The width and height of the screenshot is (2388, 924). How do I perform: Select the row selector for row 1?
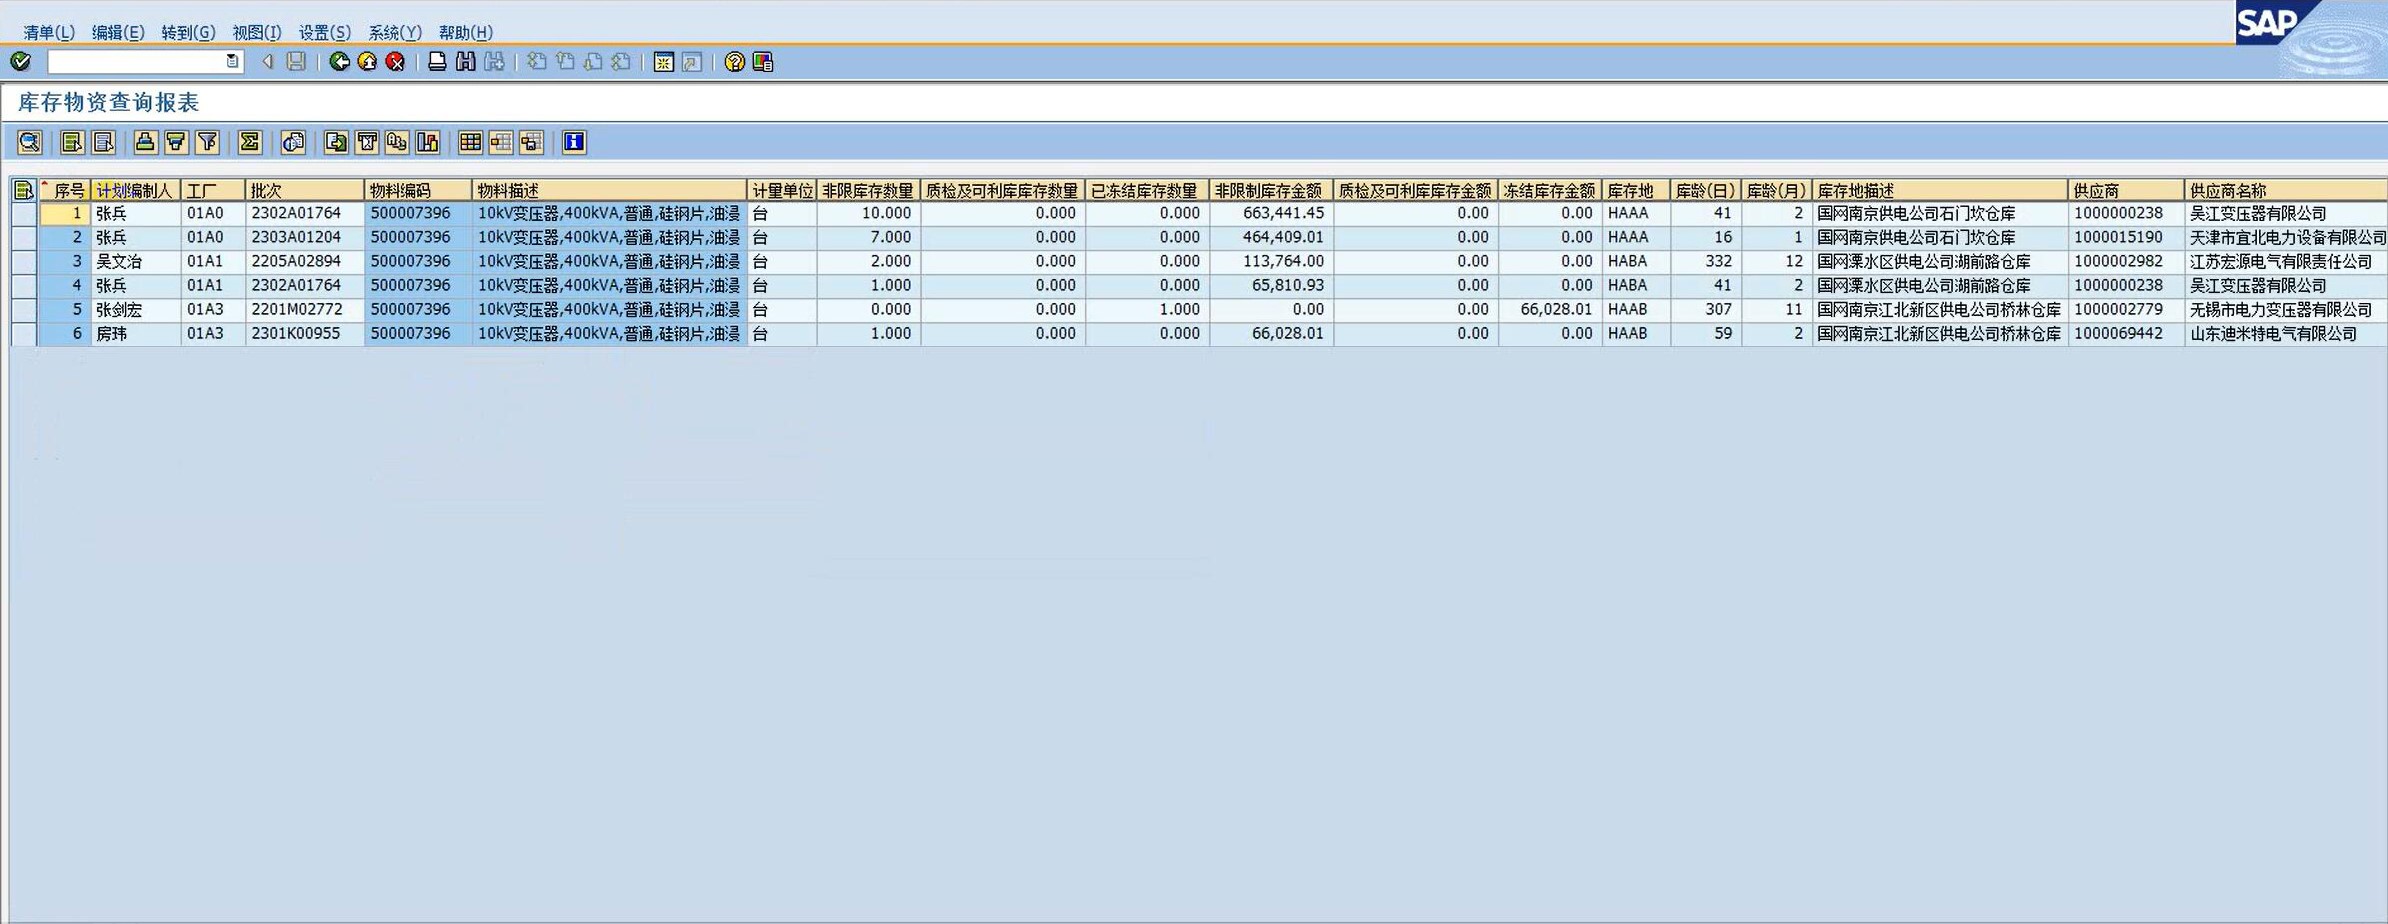click(24, 214)
